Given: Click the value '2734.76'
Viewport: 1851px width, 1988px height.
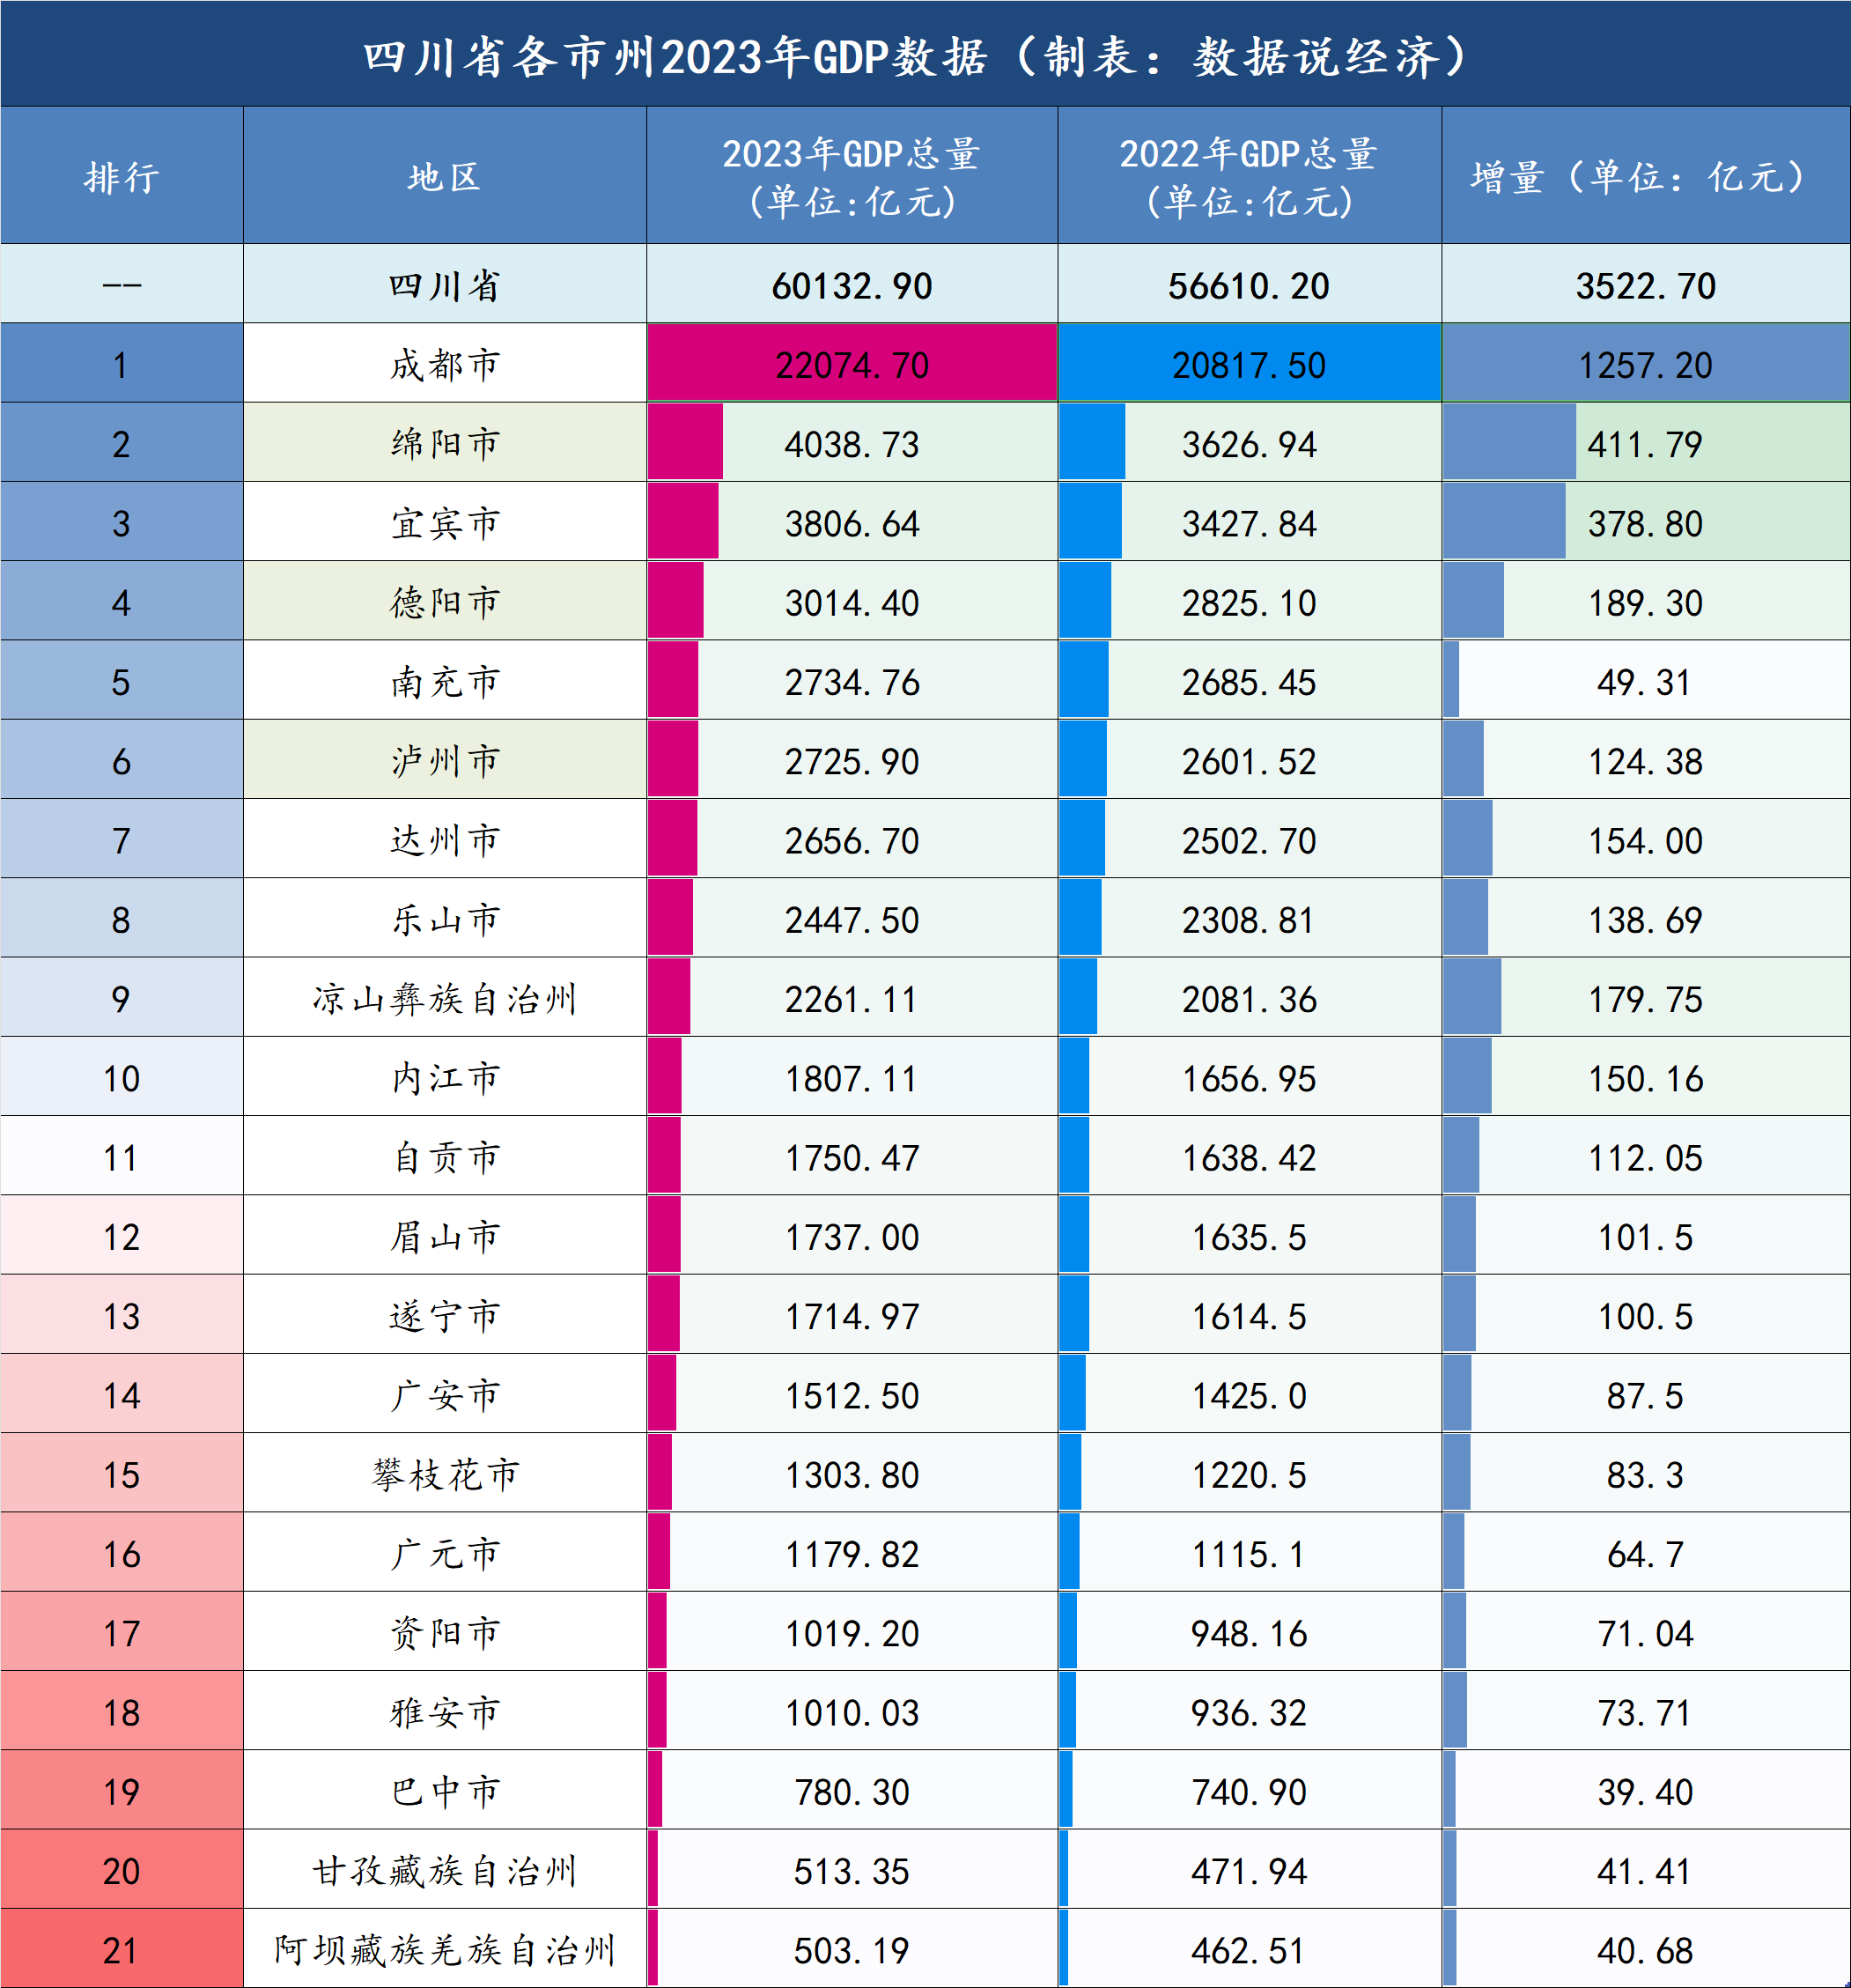Looking at the screenshot, I should coord(851,682).
